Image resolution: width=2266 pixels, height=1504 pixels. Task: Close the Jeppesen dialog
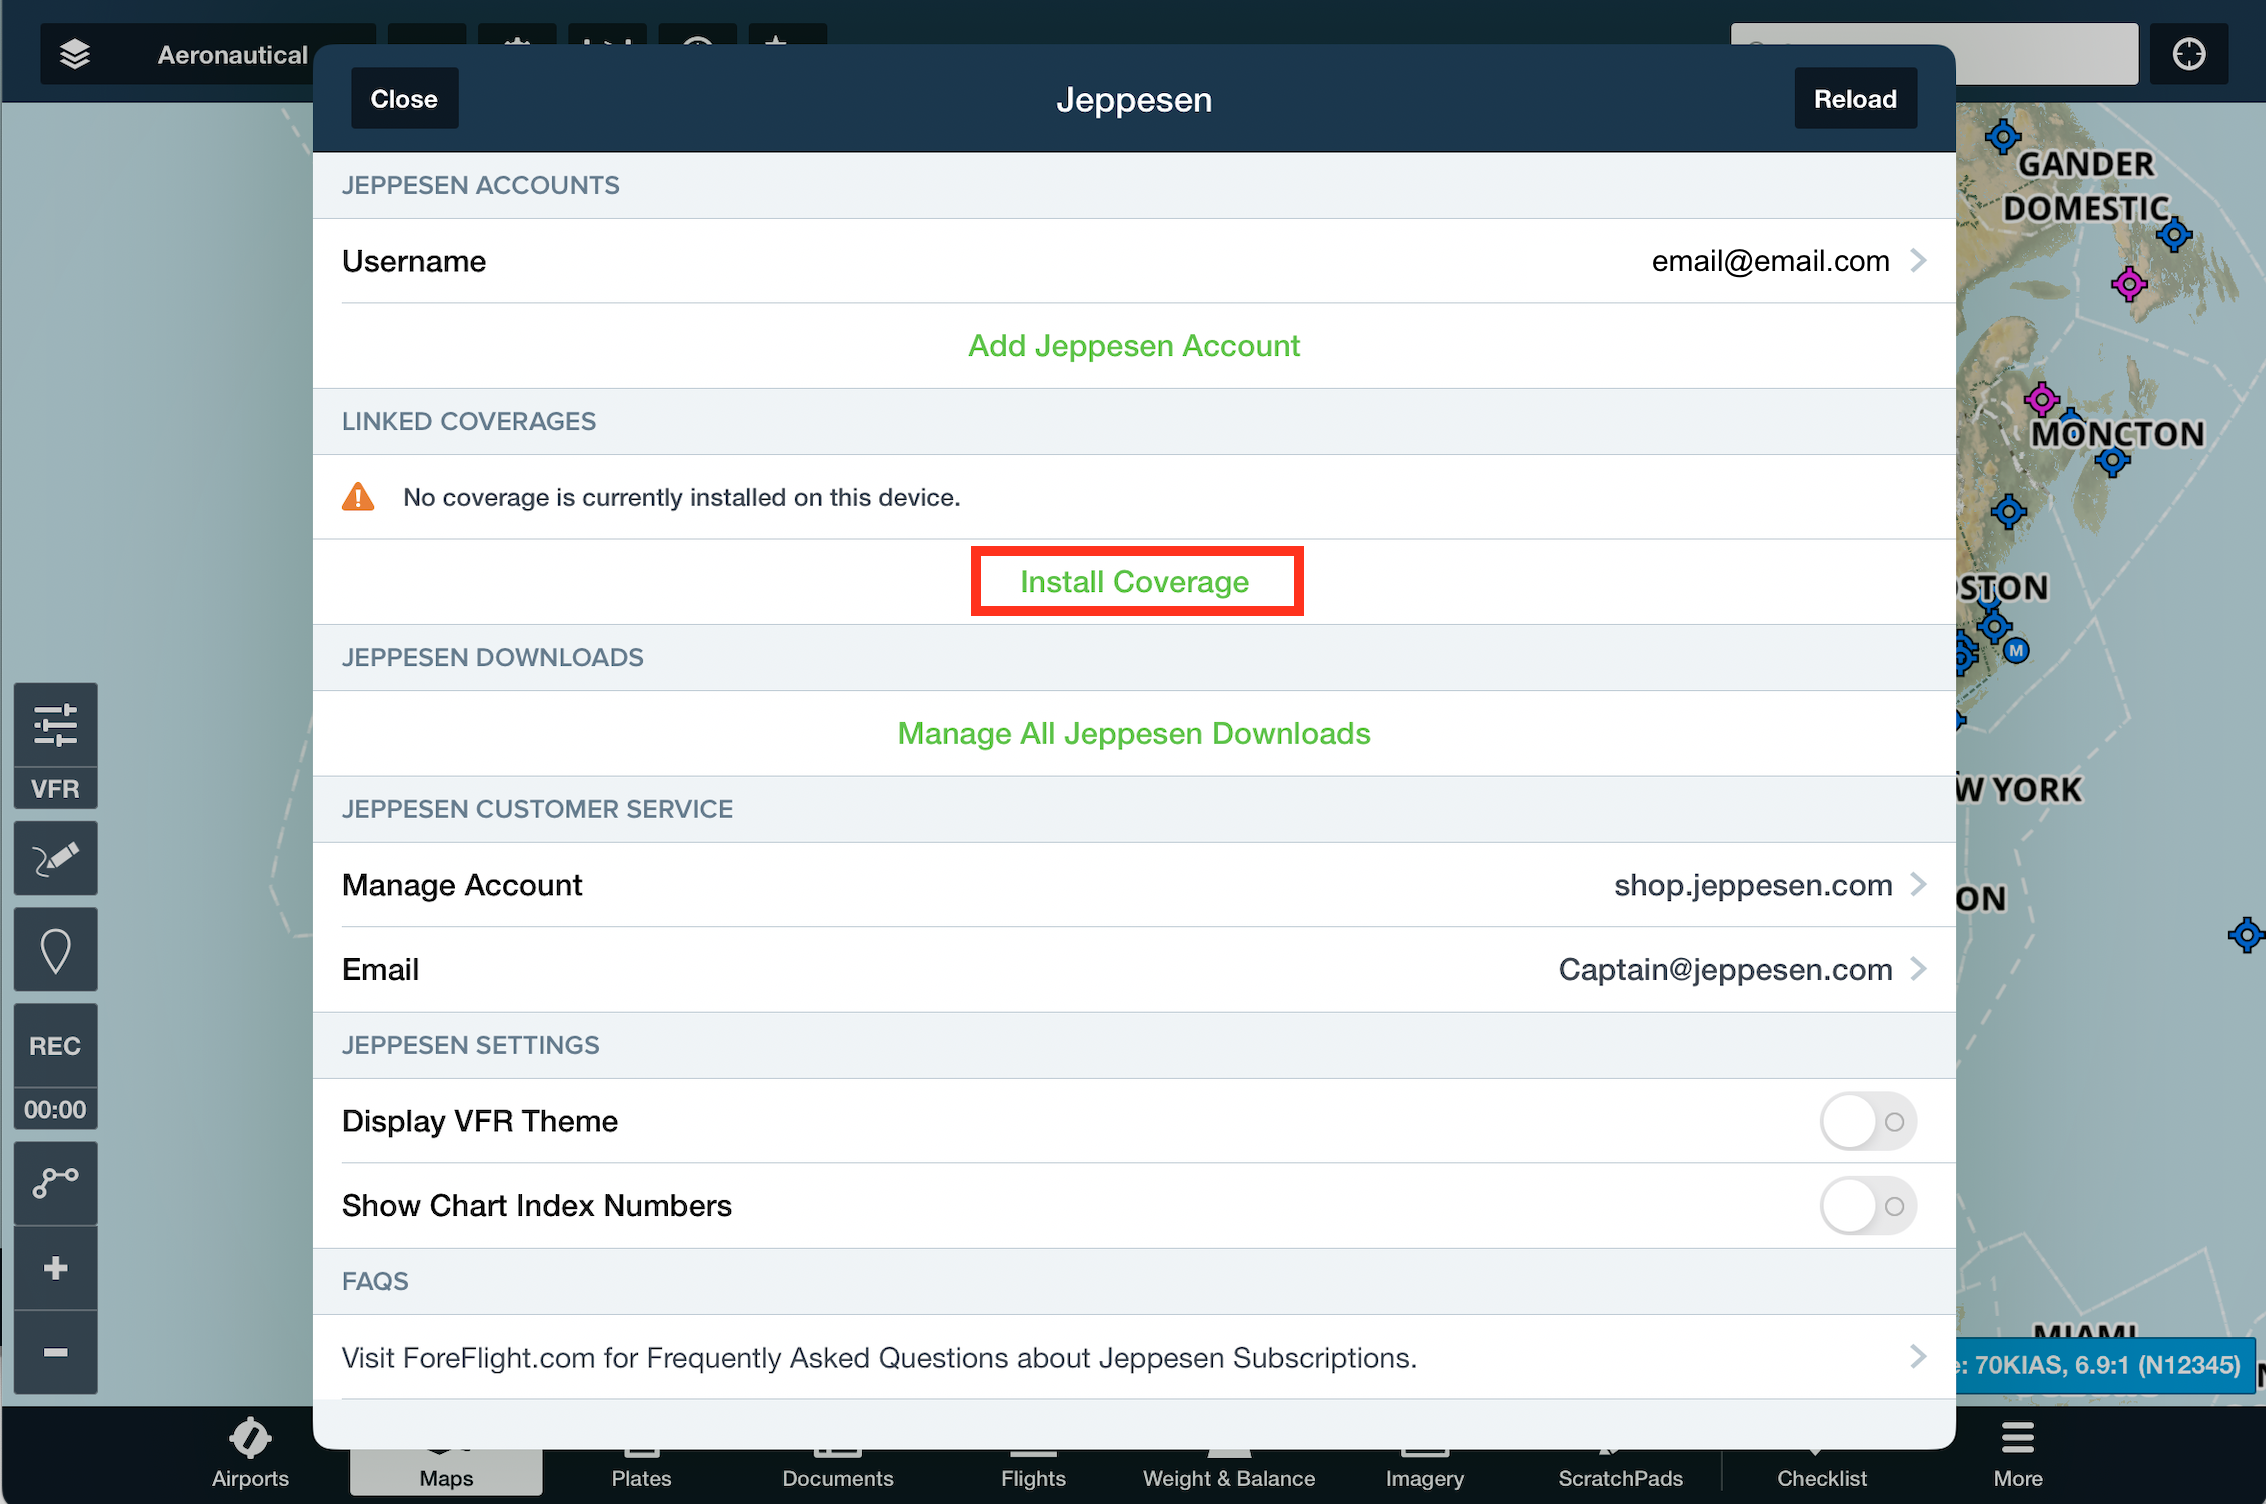pyautogui.click(x=404, y=99)
